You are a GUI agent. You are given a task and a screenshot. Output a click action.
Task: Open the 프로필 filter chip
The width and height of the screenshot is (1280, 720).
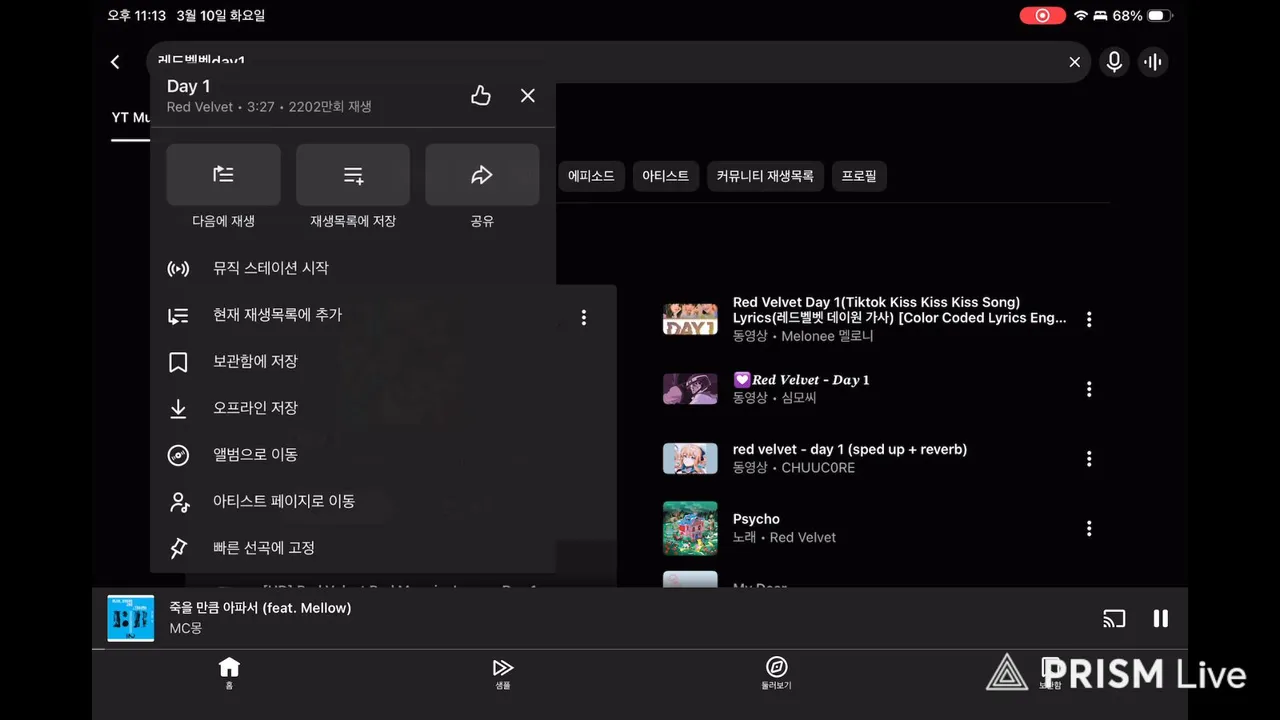click(x=859, y=176)
